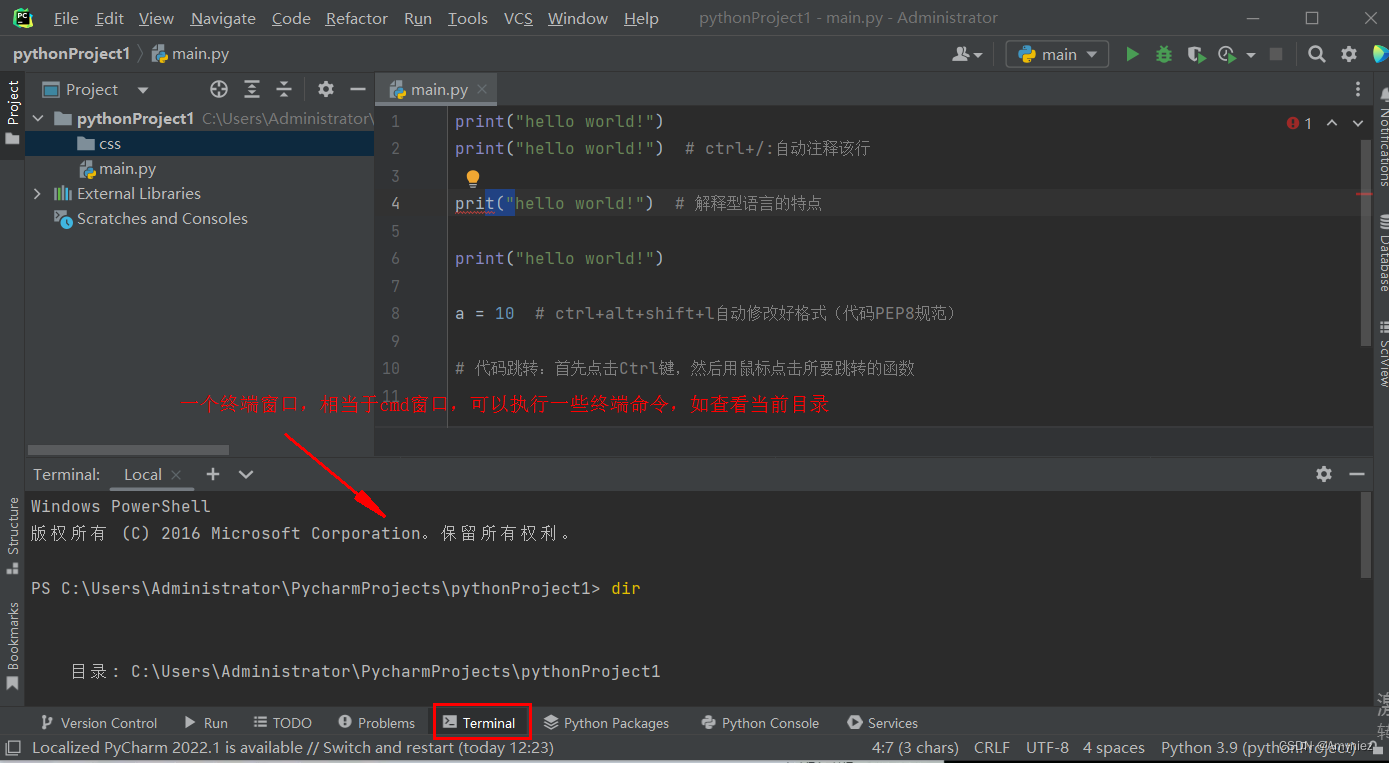Toggle tool window bars icon in bottom-left corner

coord(13,747)
